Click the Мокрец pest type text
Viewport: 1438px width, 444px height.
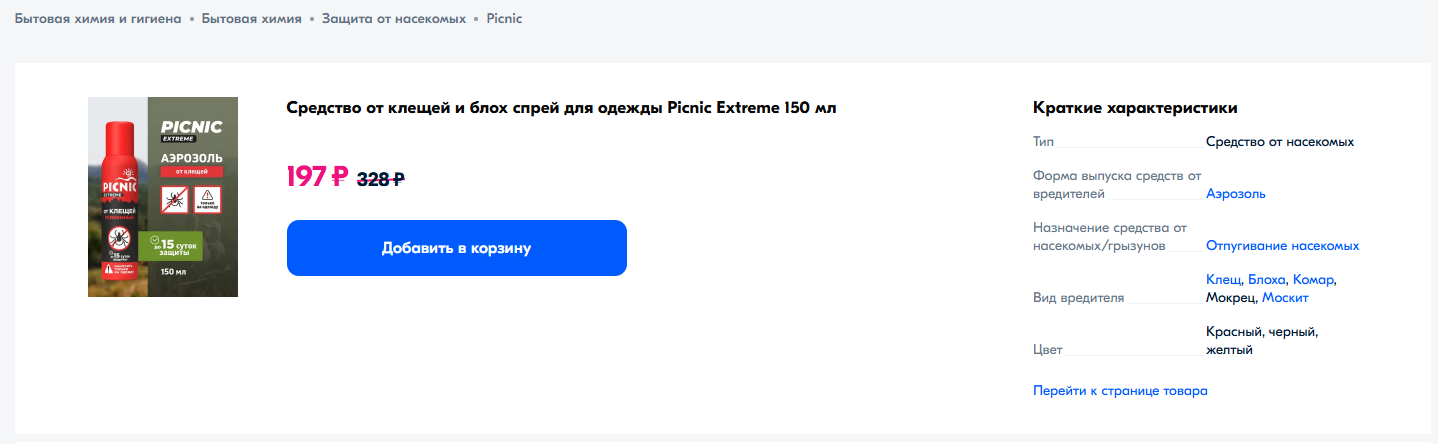tap(1231, 298)
